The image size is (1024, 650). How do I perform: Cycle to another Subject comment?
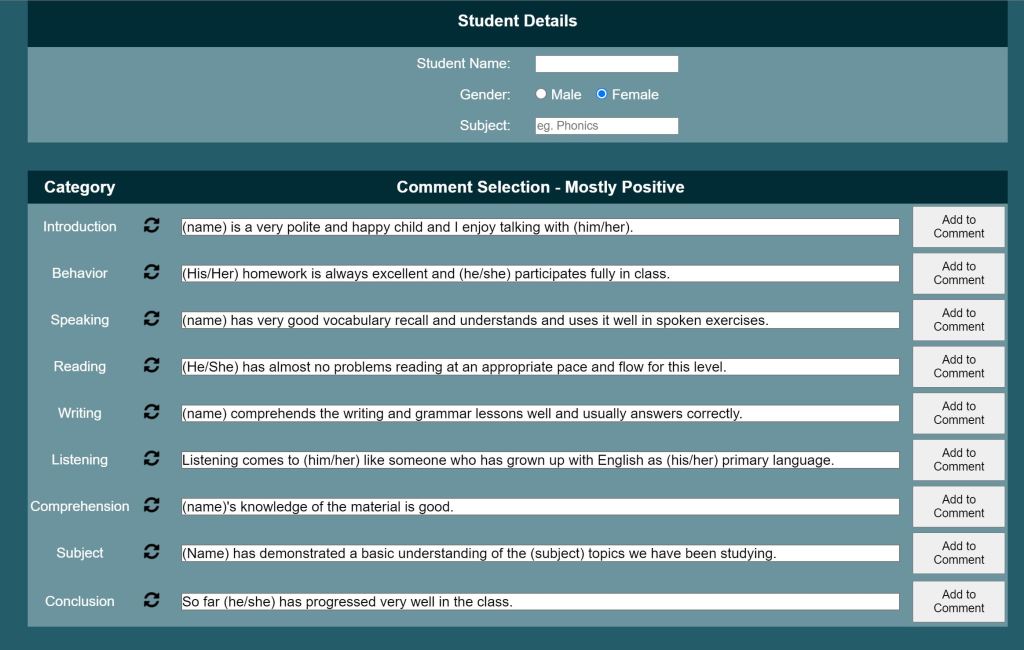click(151, 552)
